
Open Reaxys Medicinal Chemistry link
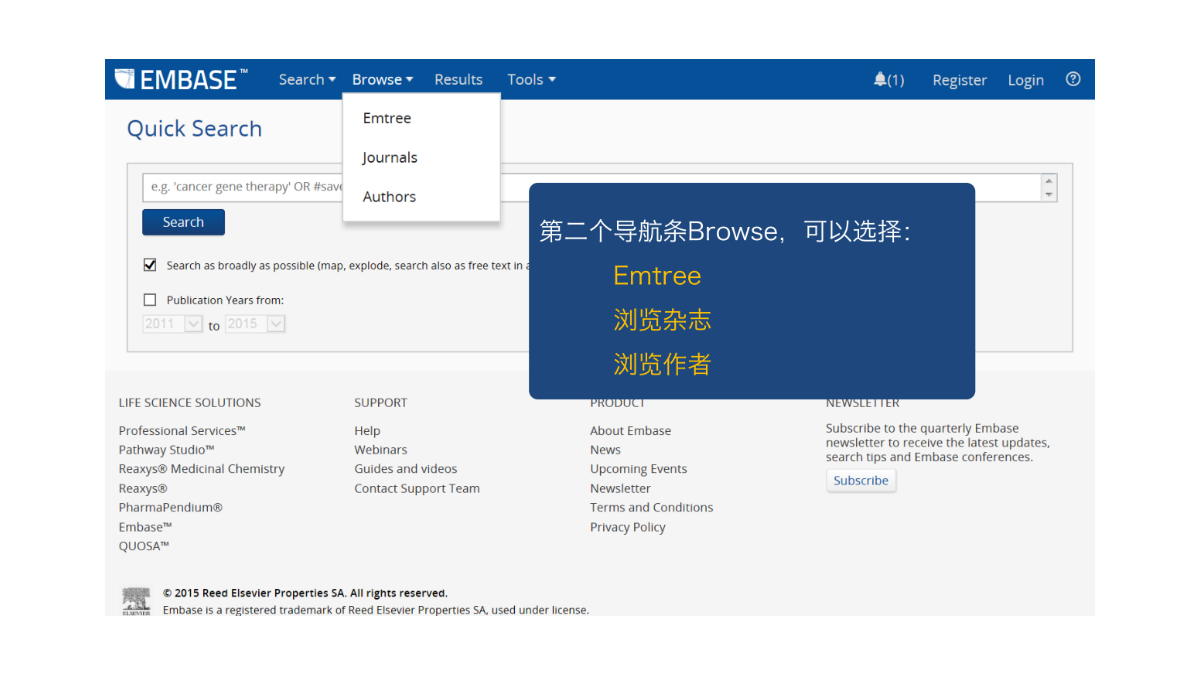201,468
